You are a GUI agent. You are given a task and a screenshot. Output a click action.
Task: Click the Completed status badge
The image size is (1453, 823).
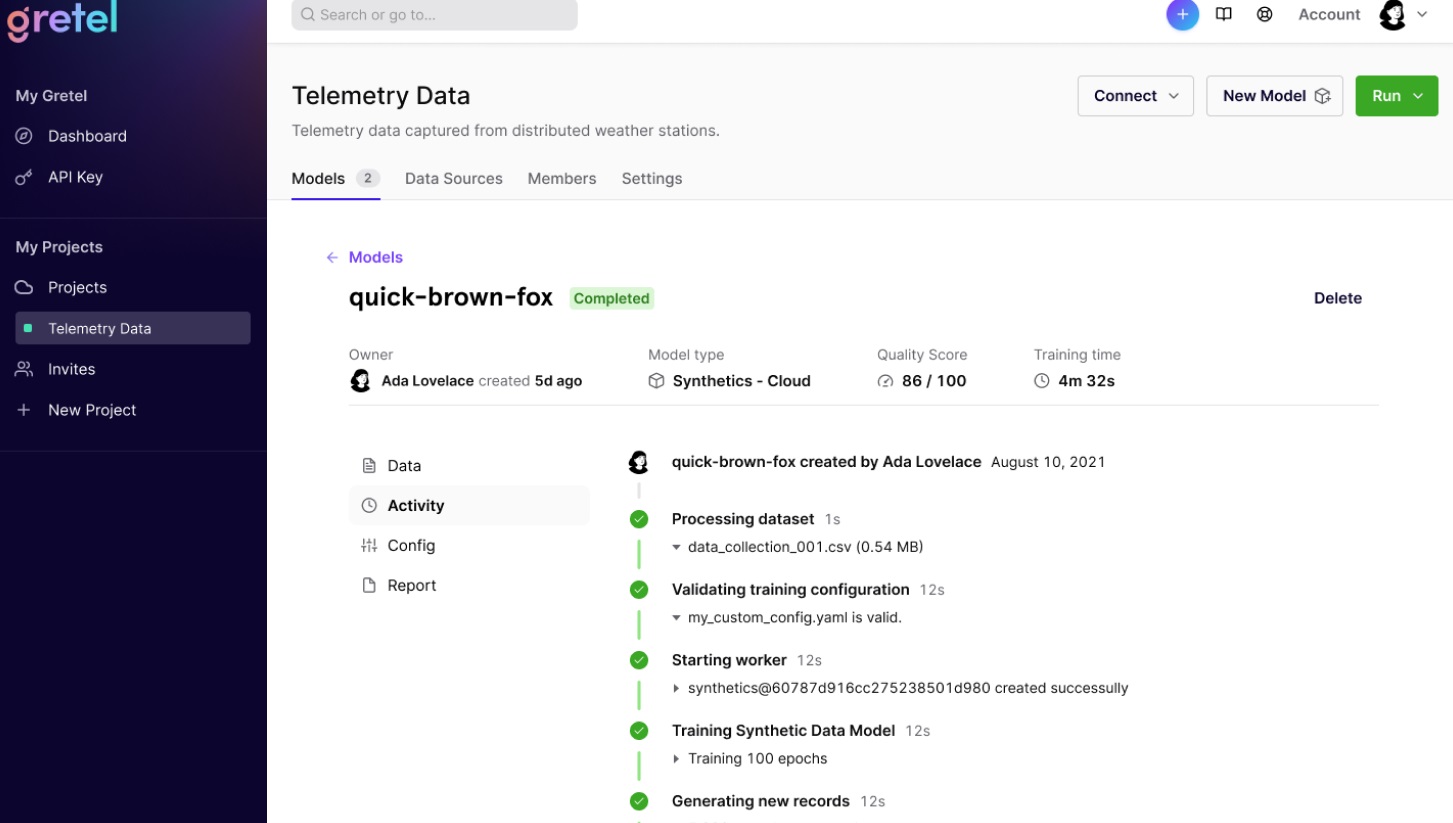pos(612,298)
